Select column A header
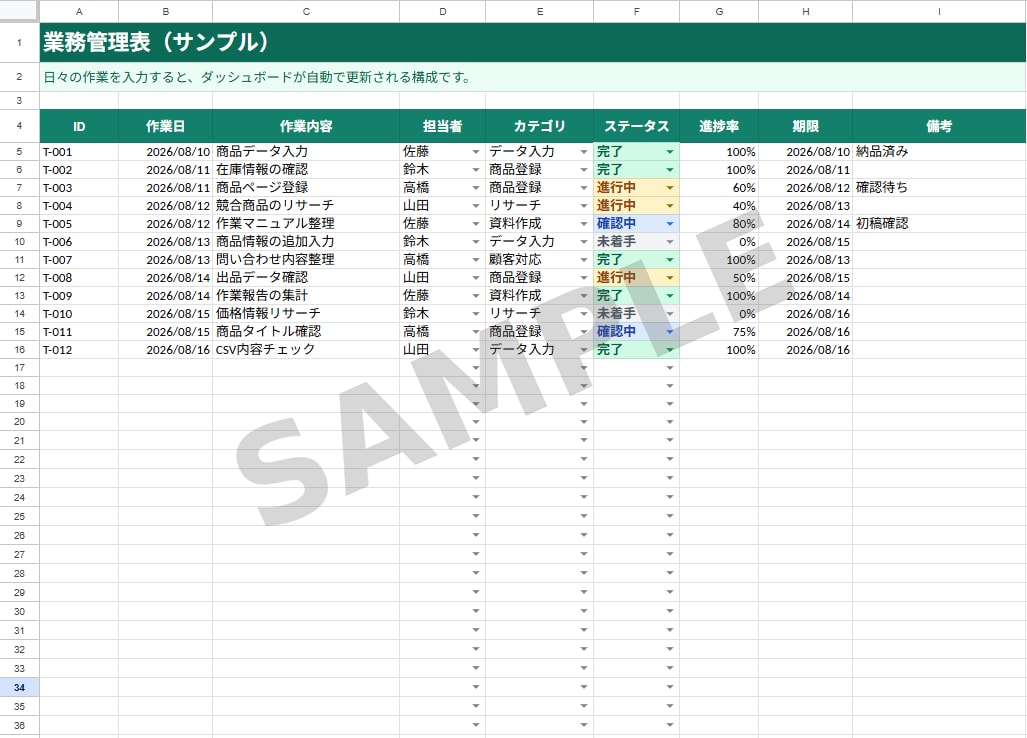Image resolution: width=1027 pixels, height=738 pixels. coord(79,11)
